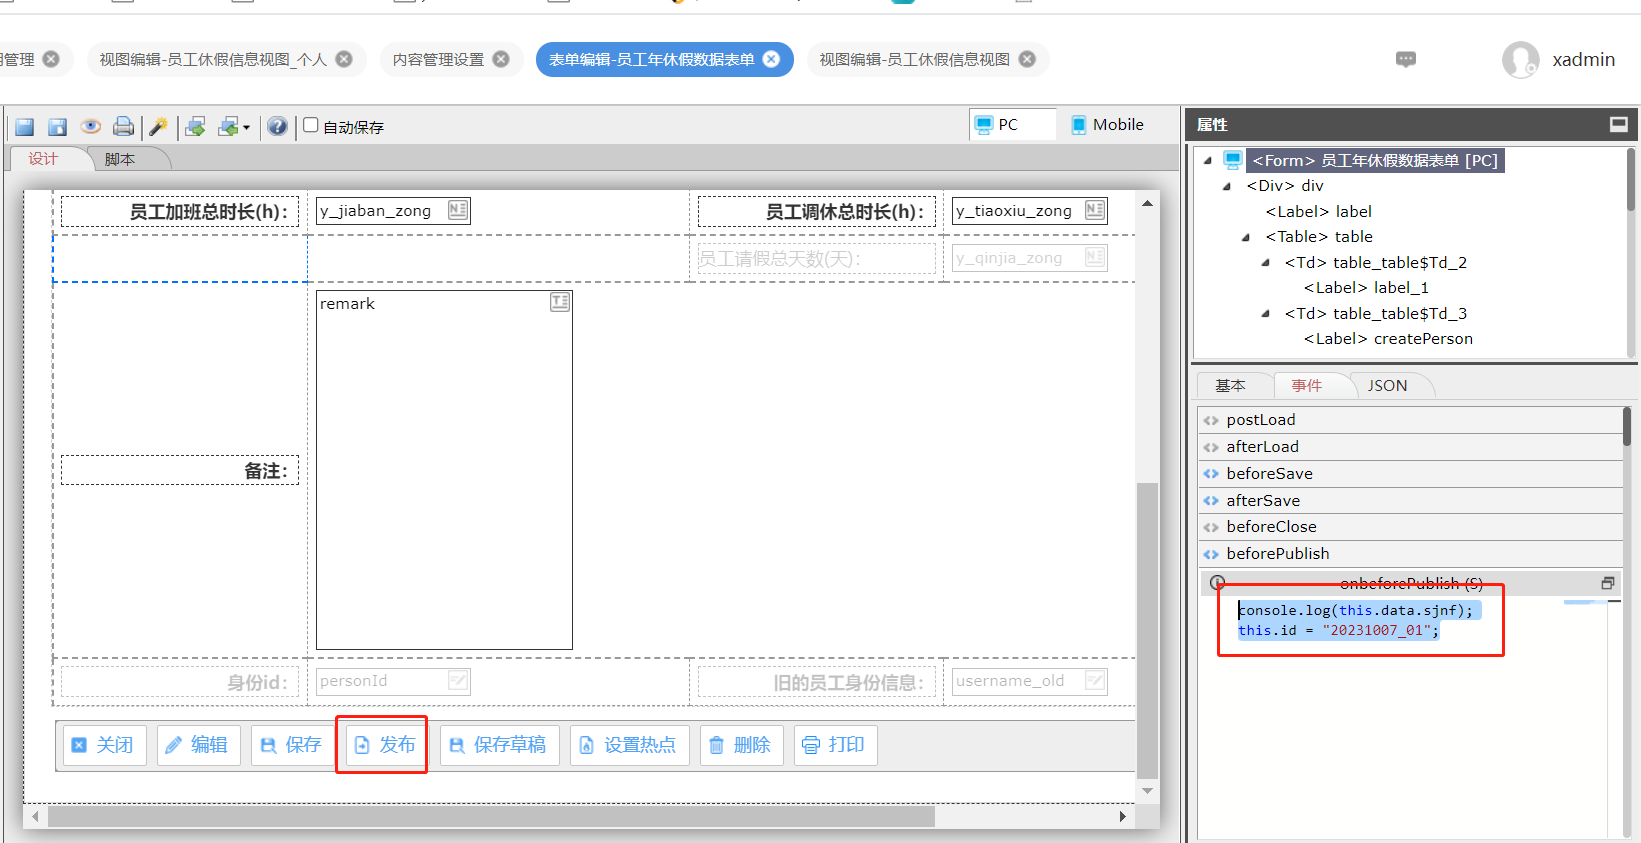Switch to the 事件 properties tab
The height and width of the screenshot is (843, 1641).
[x=1307, y=385]
